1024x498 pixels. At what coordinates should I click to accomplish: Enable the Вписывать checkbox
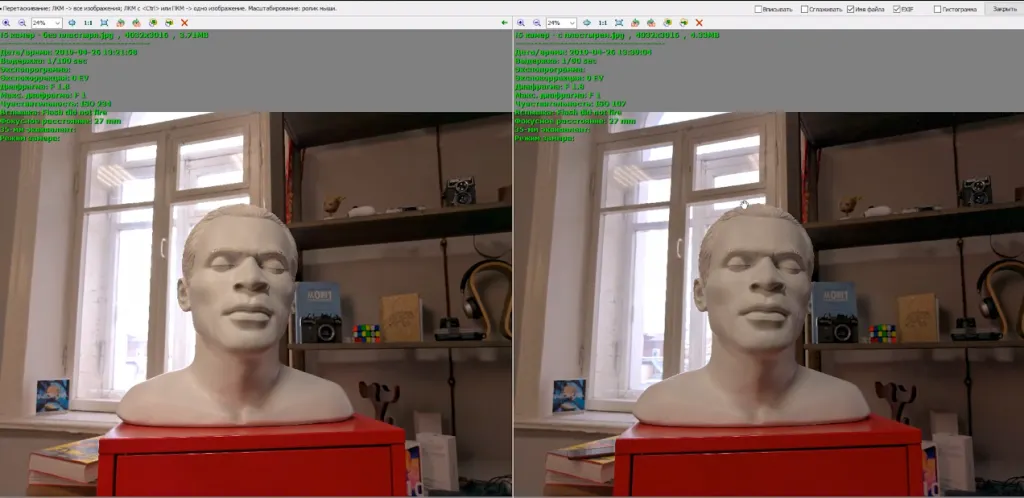759,9
